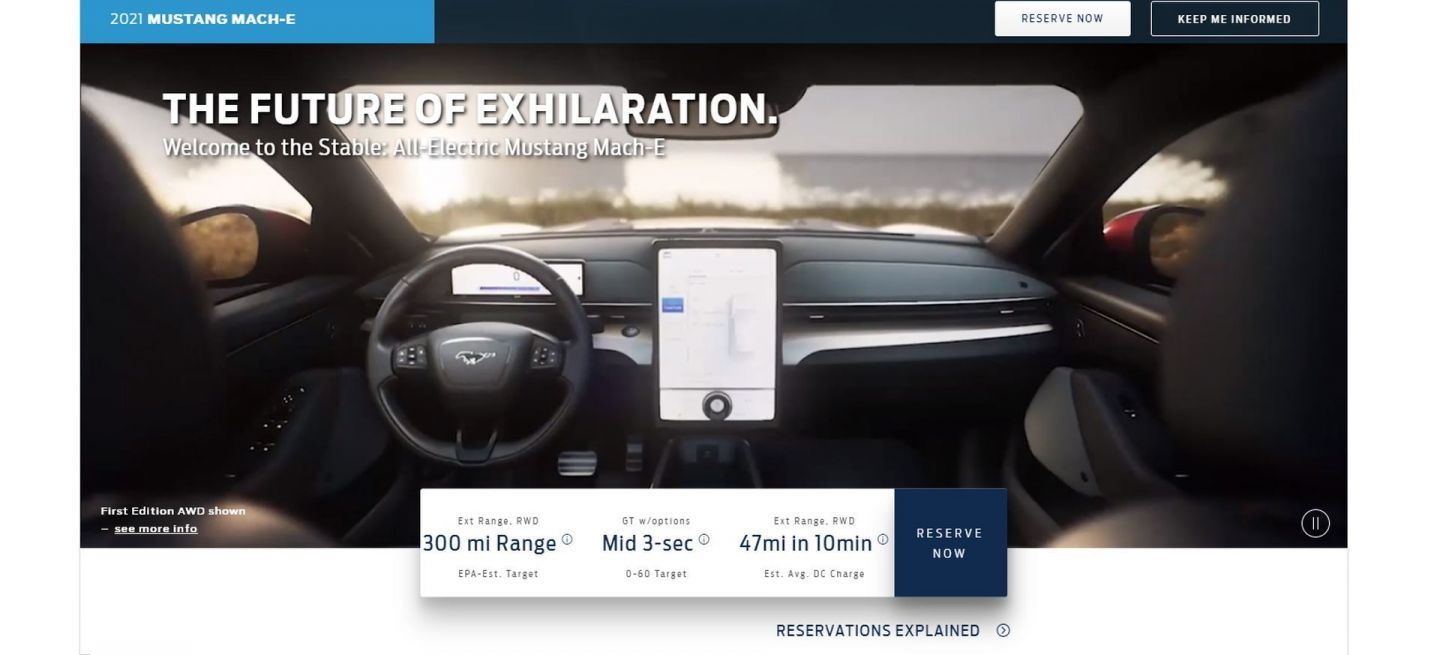This screenshot has height=655, width=1440.
Task: Select the 2021 Mustang Mach-E header tab
Action: [x=257, y=20]
